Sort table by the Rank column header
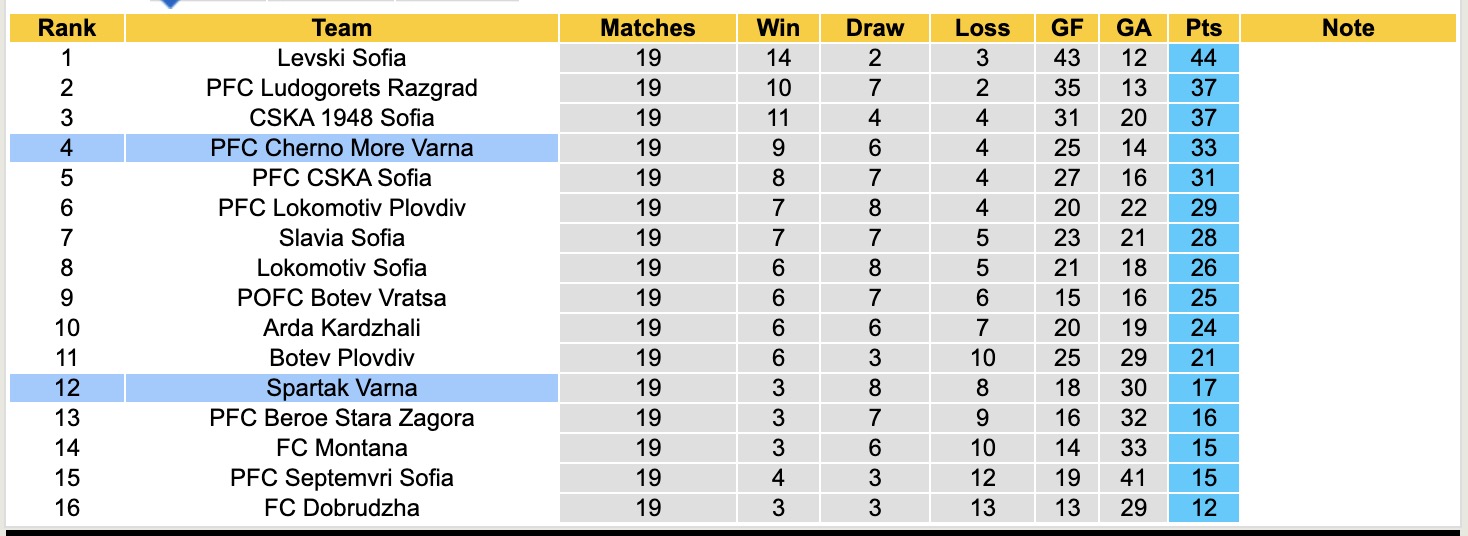This screenshot has height=536, width=1468. (x=66, y=28)
